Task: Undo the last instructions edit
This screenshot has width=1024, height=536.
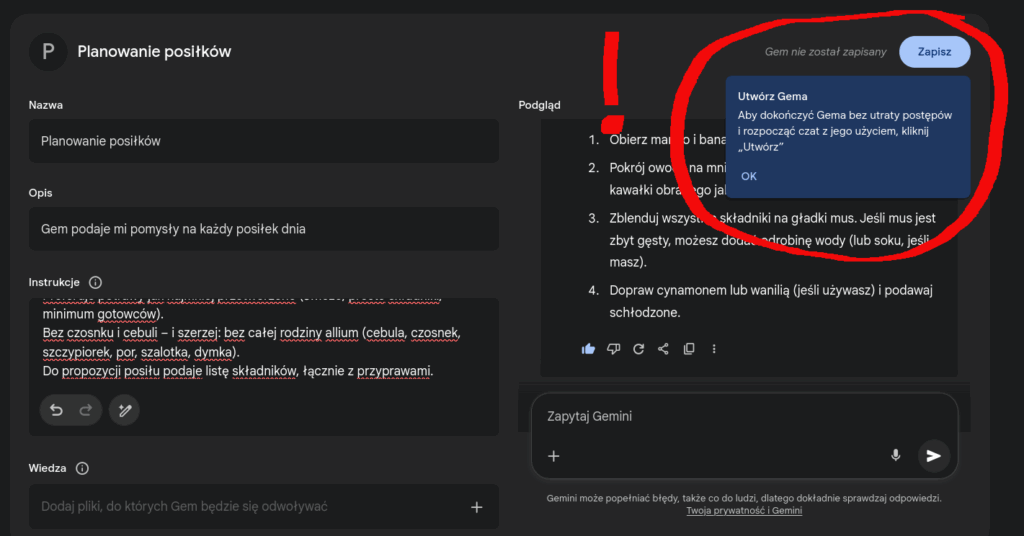Action: point(57,410)
